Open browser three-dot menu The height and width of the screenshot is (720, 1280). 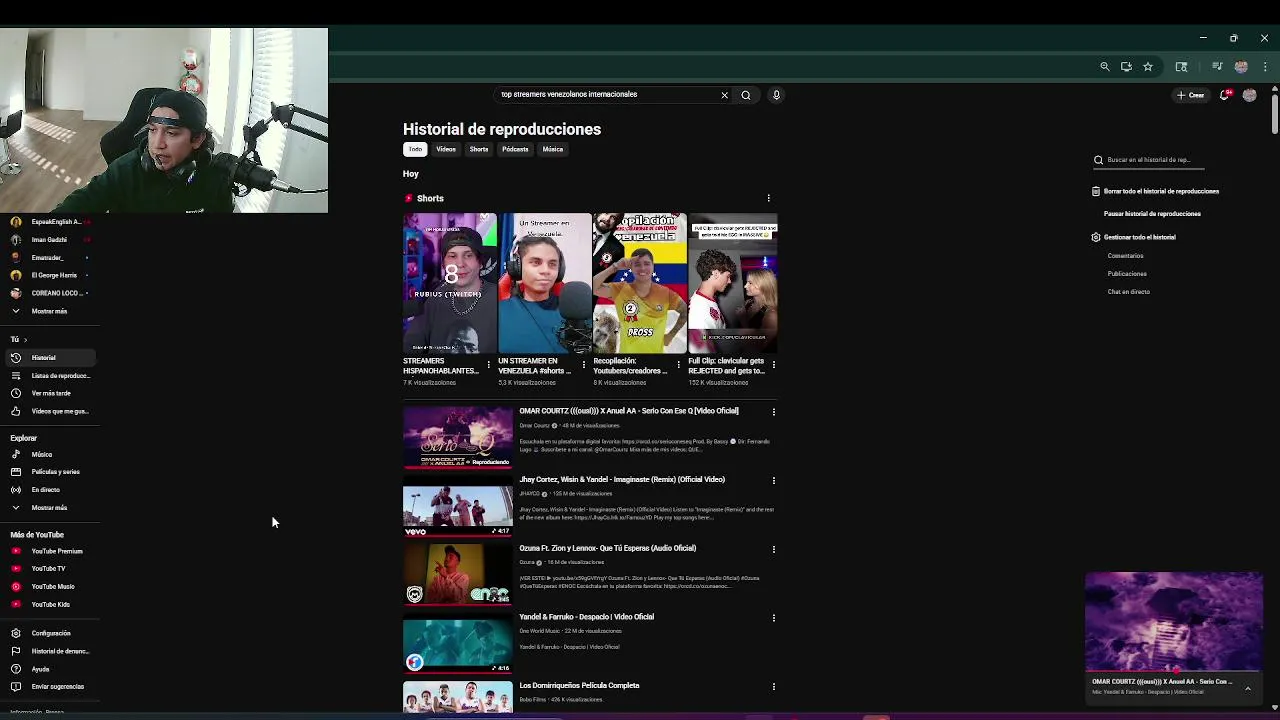pos(1265,67)
